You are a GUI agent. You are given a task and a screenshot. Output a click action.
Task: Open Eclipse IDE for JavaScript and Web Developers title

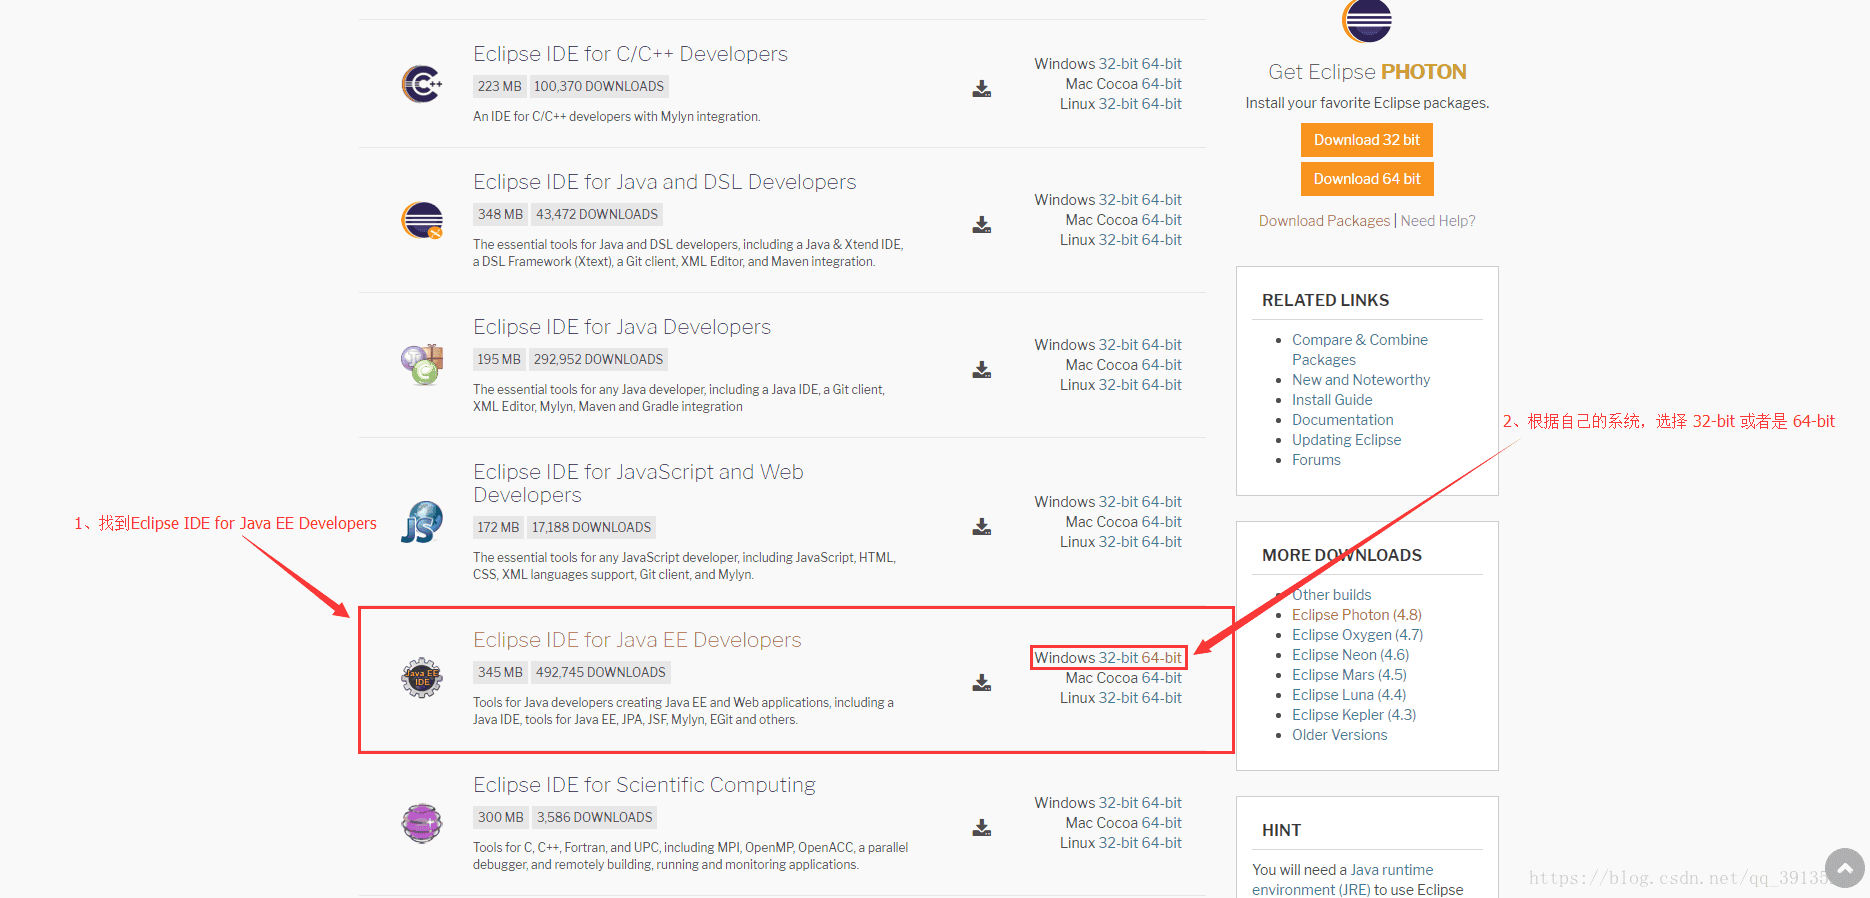(x=638, y=483)
